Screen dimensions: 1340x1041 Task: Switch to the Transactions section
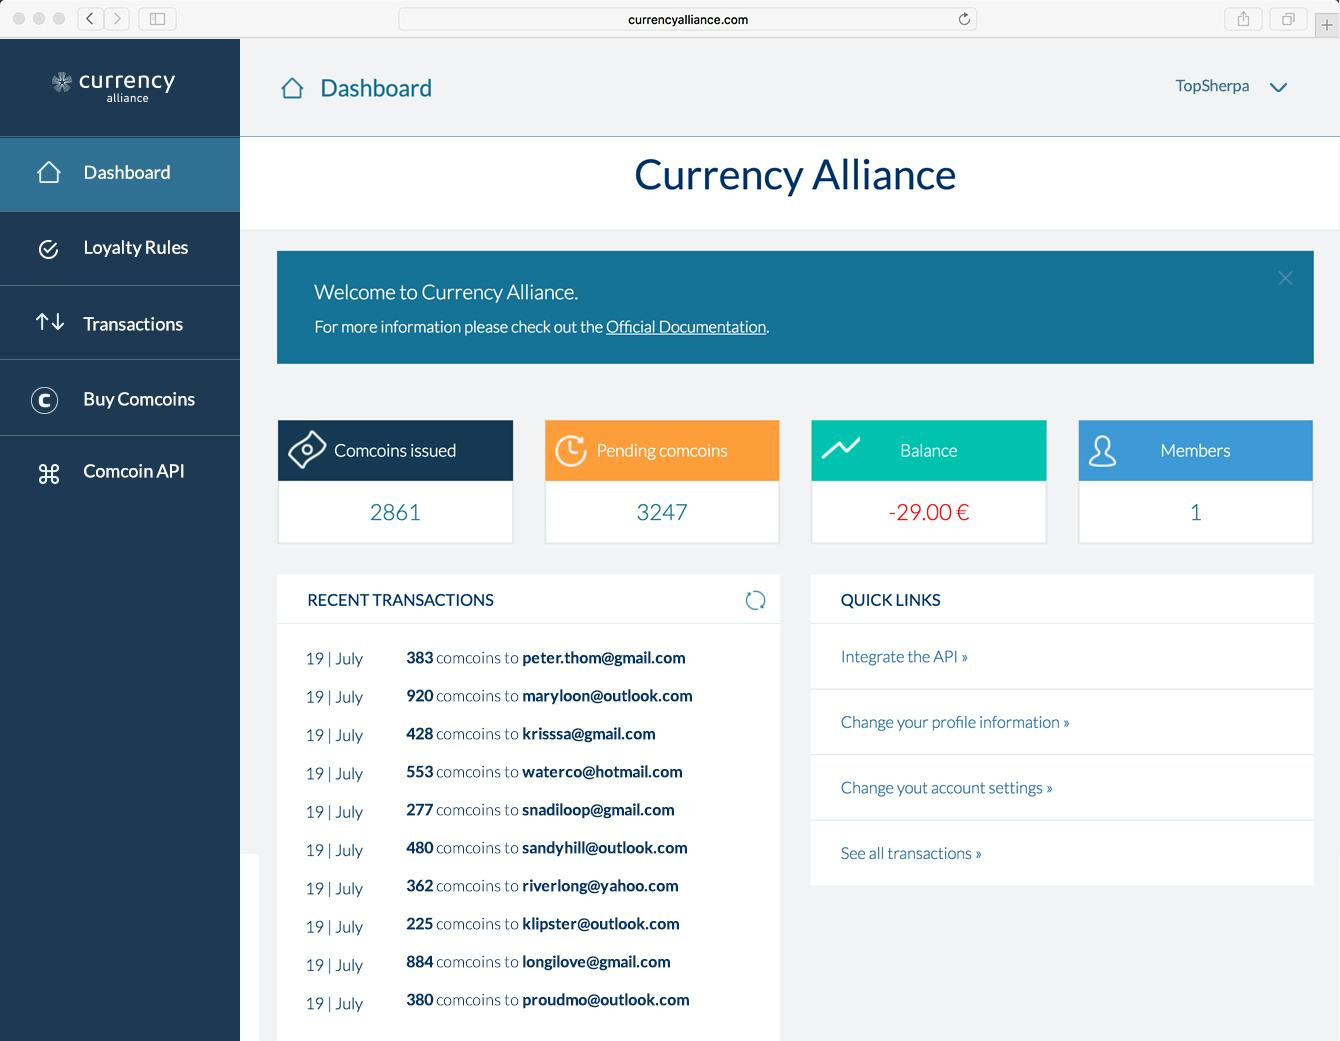[132, 323]
